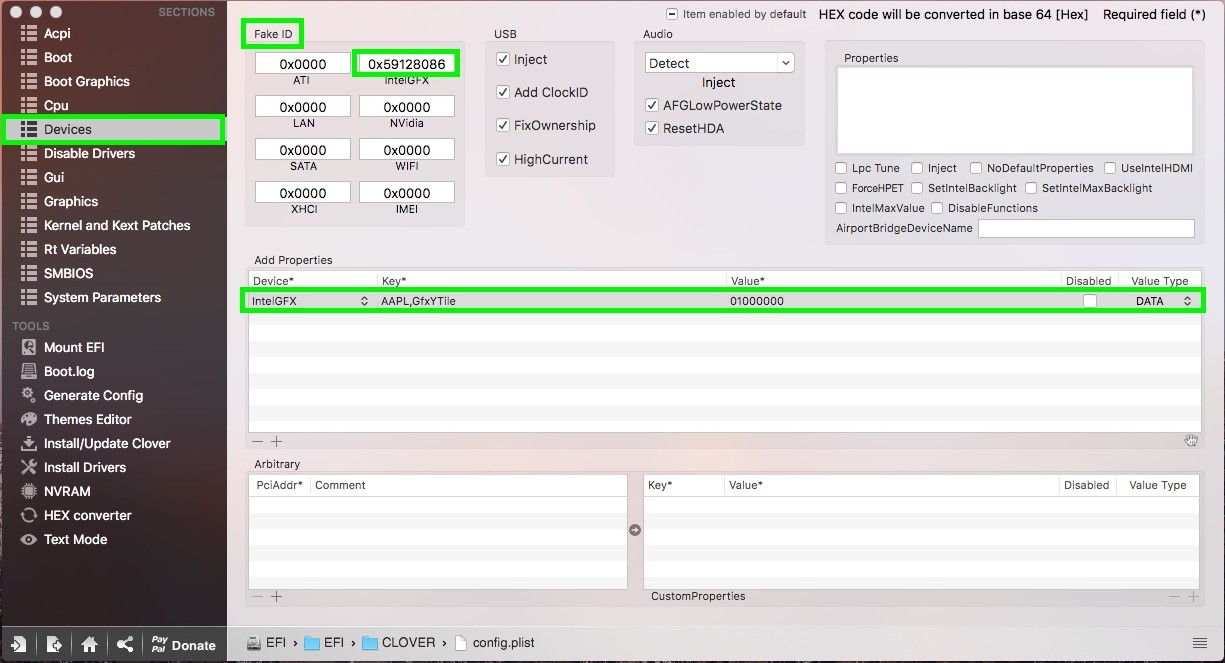Click the Install/Update Clover download icon
This screenshot has height=663, width=1225.
coord(28,443)
